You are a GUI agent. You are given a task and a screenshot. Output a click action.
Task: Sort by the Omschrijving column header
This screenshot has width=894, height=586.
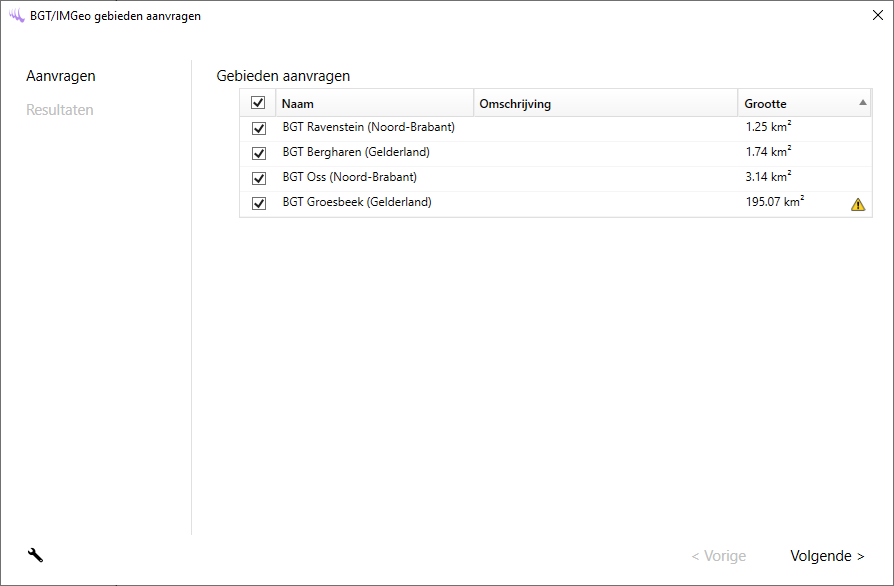pos(515,104)
